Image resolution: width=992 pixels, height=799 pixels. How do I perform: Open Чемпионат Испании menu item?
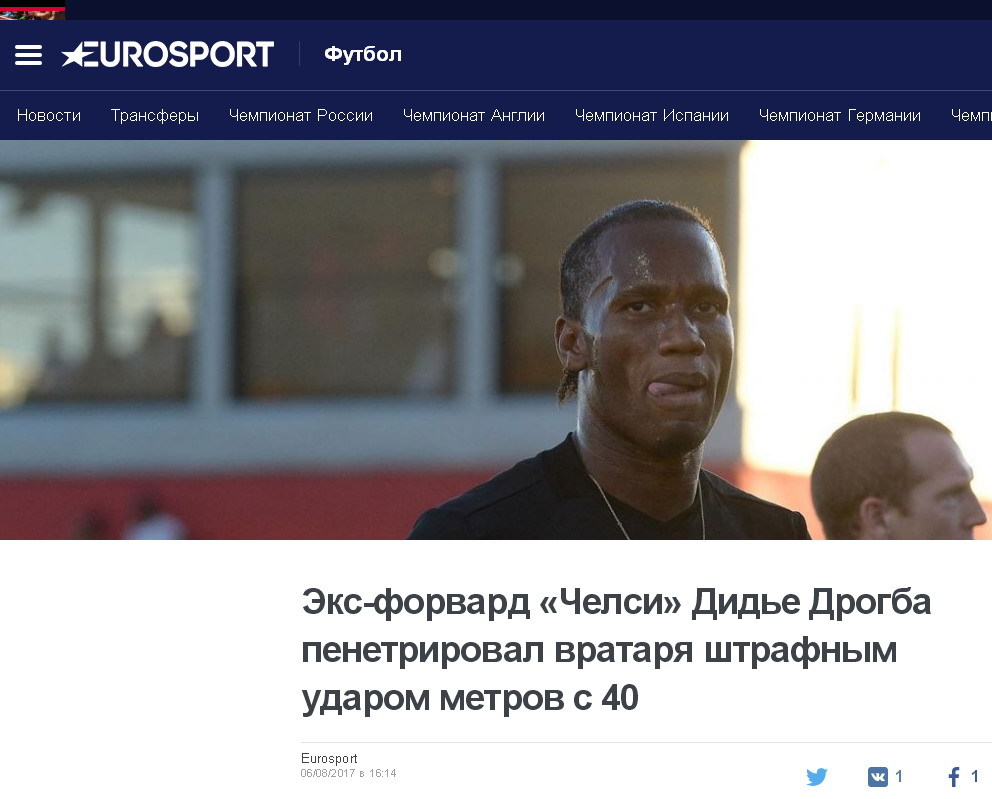(x=652, y=115)
